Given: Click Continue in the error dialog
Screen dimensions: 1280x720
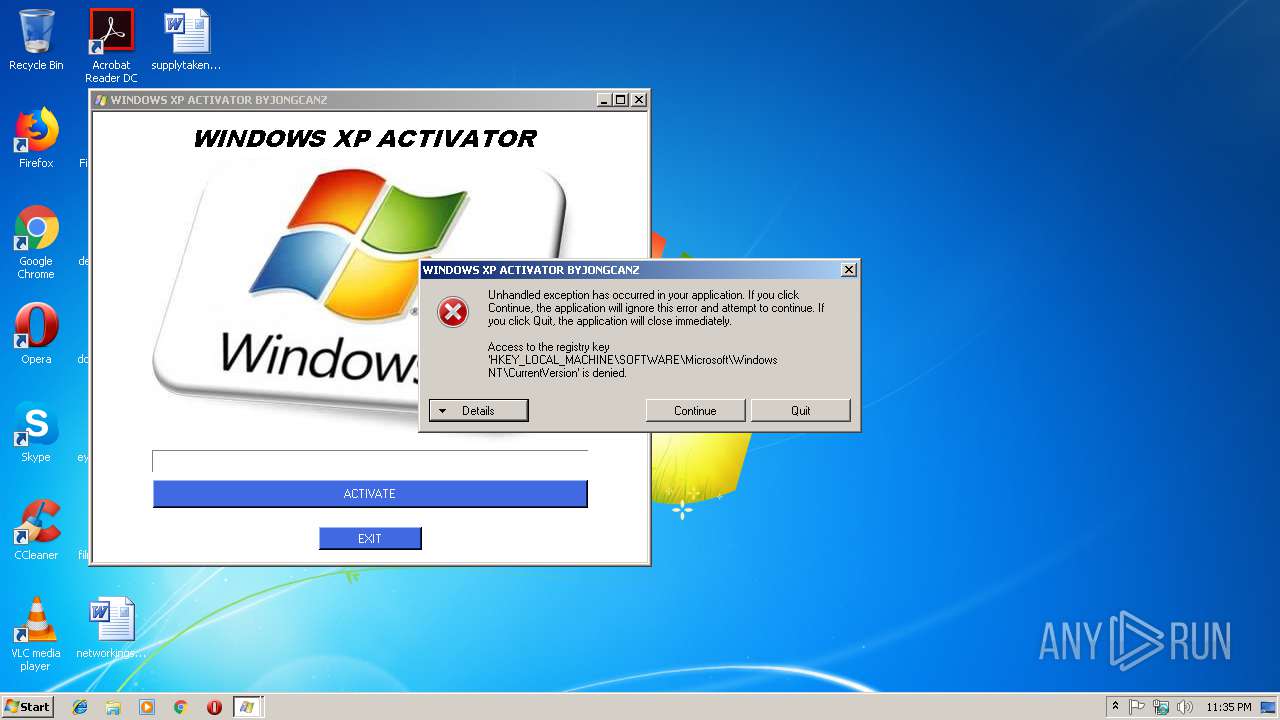Looking at the screenshot, I should coord(695,410).
